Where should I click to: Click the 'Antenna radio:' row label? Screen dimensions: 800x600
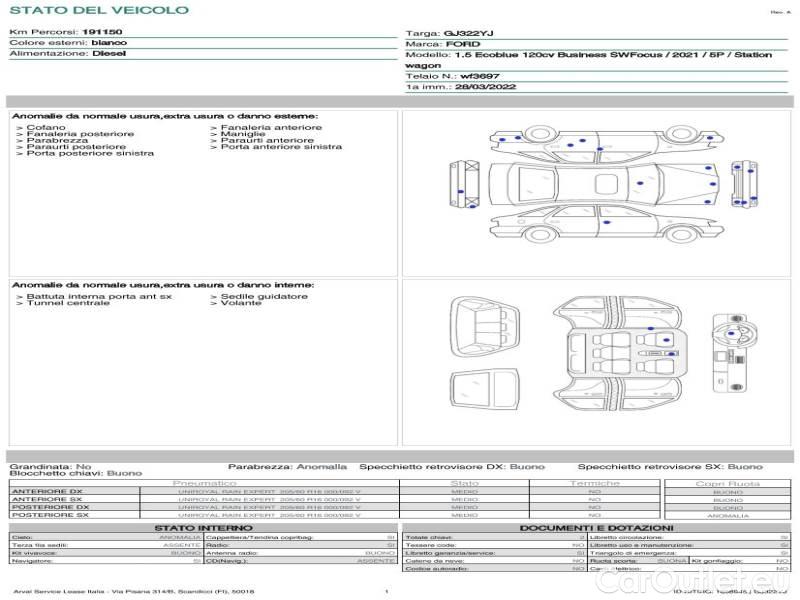pyautogui.click(x=232, y=554)
